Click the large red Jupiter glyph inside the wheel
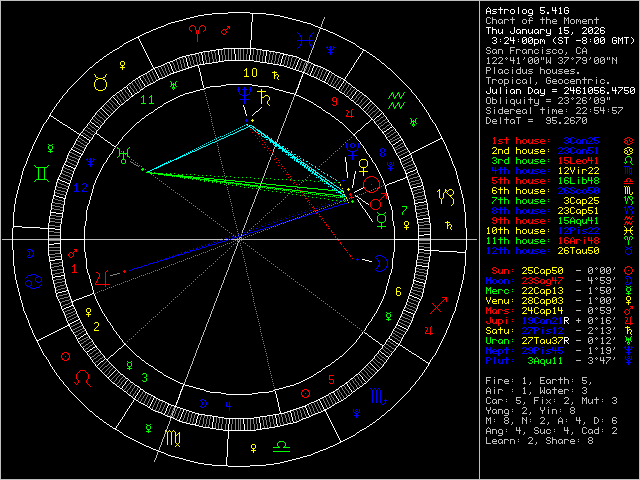640x480 pixels. [x=102, y=278]
